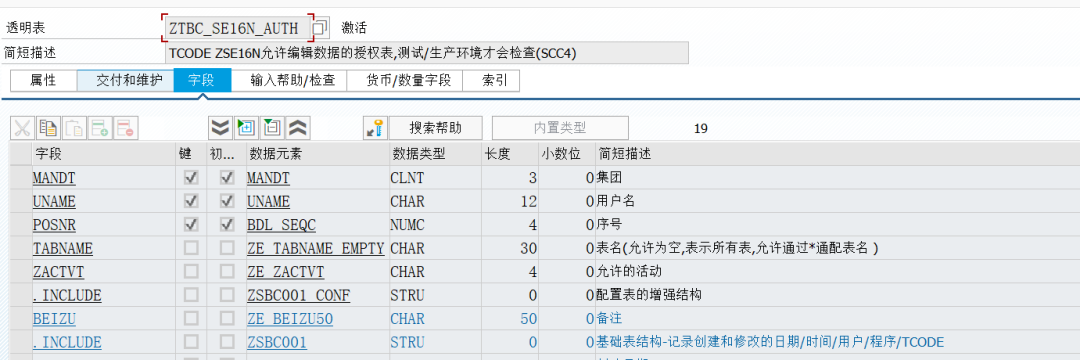Check key checkbox in TABNAME row
The width and height of the screenshot is (1080, 360).
pyautogui.click(x=191, y=248)
